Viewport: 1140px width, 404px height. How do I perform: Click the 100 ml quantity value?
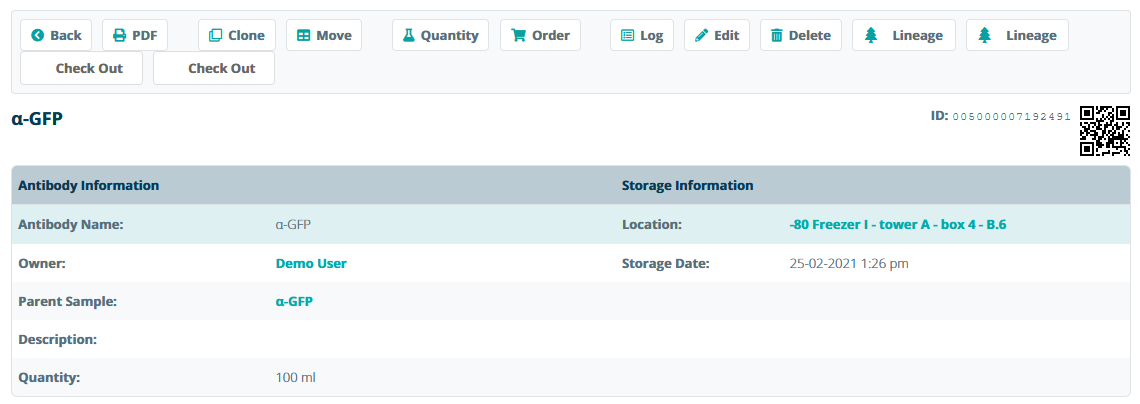pos(295,378)
